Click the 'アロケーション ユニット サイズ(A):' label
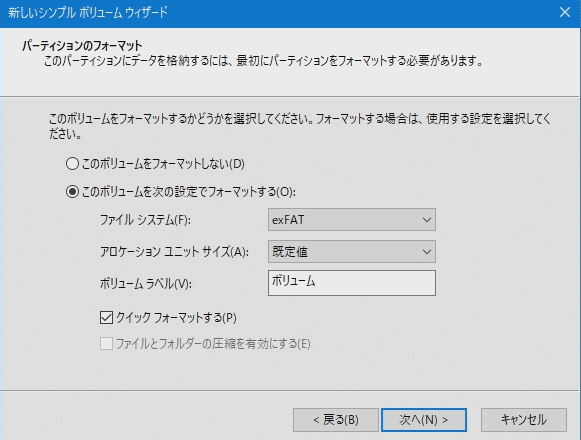 tap(175, 252)
